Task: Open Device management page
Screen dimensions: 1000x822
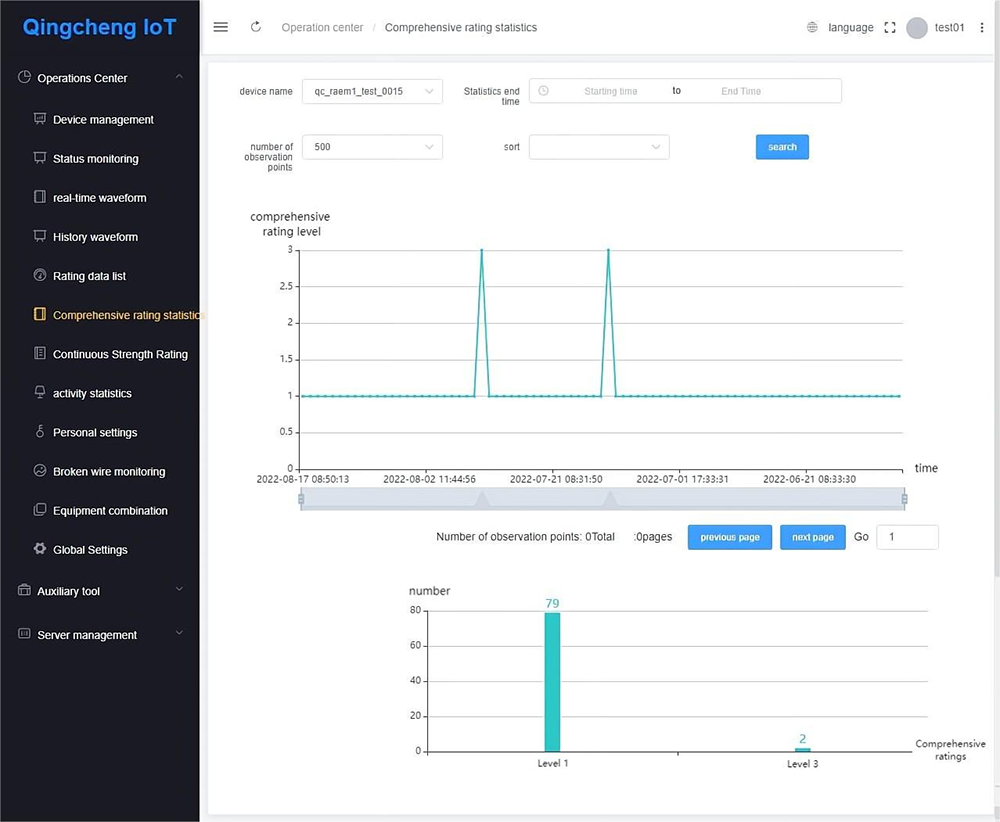Action: [103, 120]
